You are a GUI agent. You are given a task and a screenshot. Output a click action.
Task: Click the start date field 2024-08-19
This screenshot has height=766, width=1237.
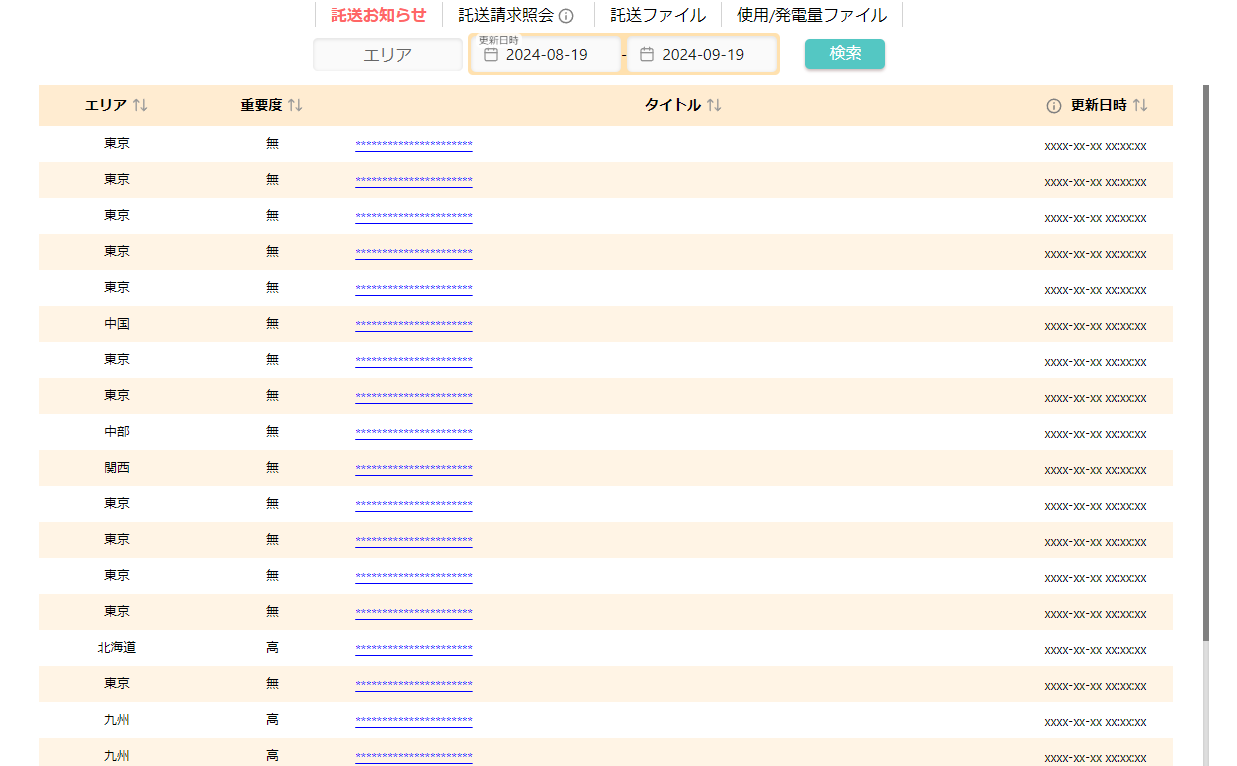546,54
